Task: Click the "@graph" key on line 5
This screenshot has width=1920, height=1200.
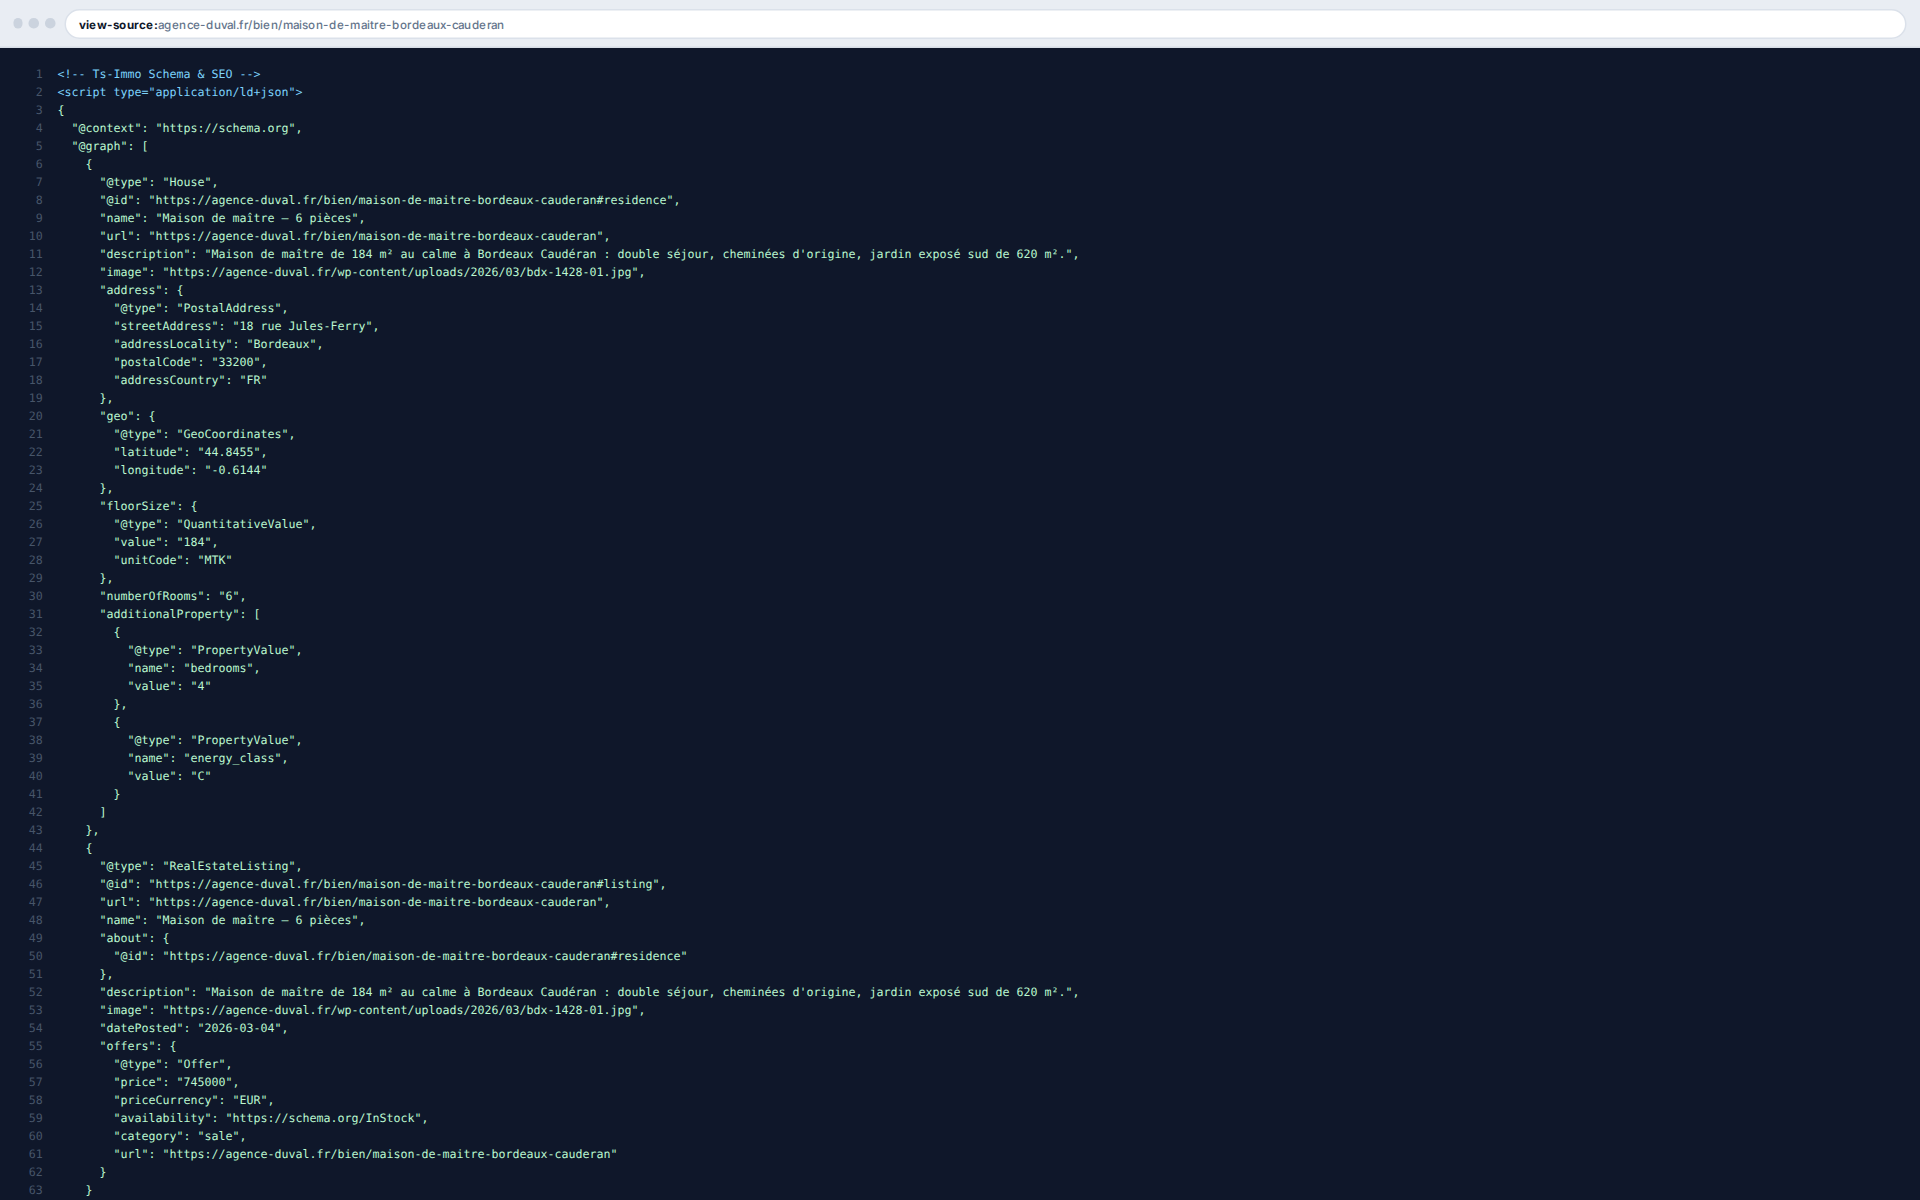Action: pos(99,146)
